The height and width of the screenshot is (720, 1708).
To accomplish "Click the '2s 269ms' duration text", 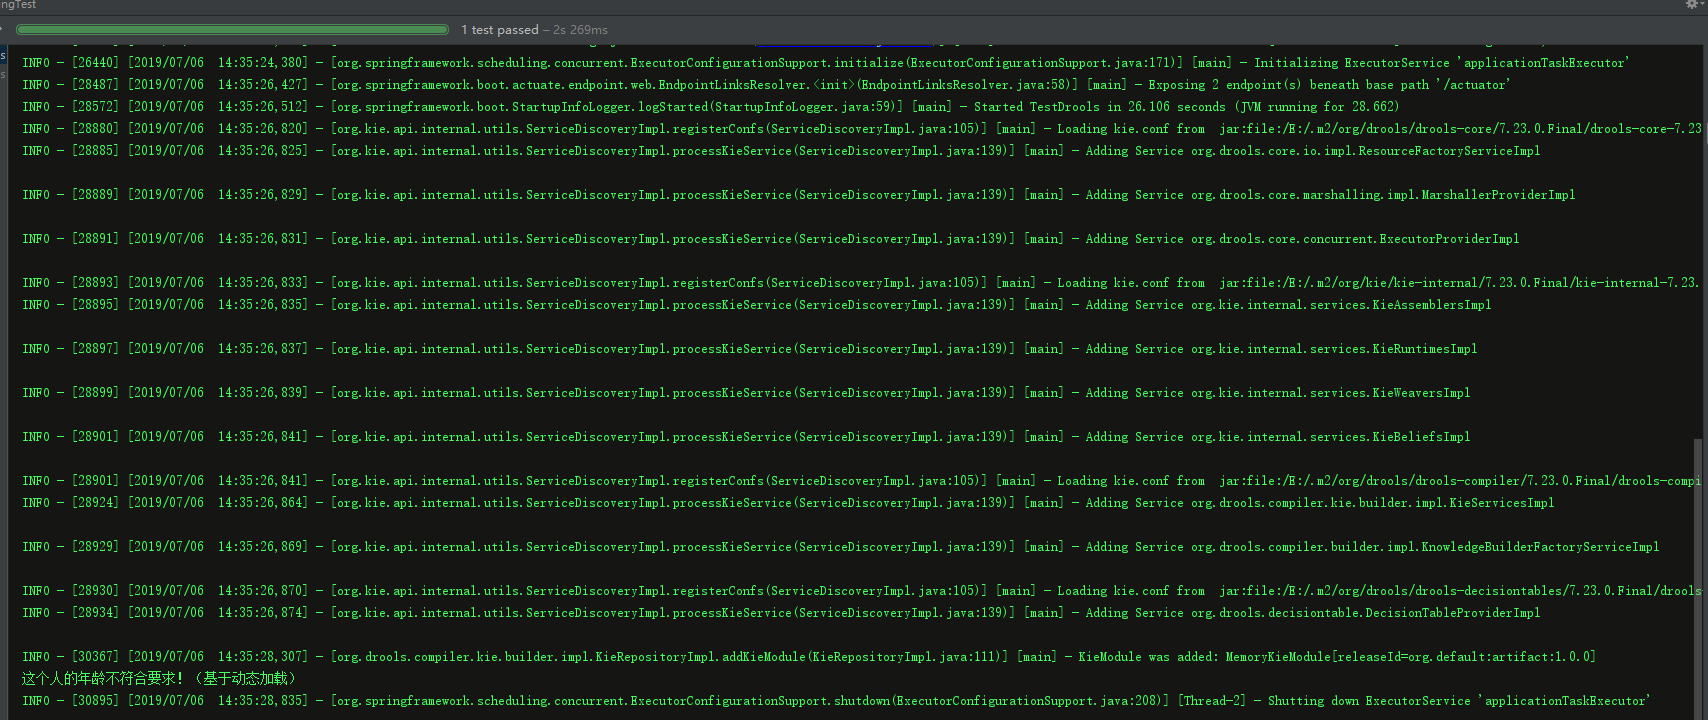I will (x=580, y=30).
